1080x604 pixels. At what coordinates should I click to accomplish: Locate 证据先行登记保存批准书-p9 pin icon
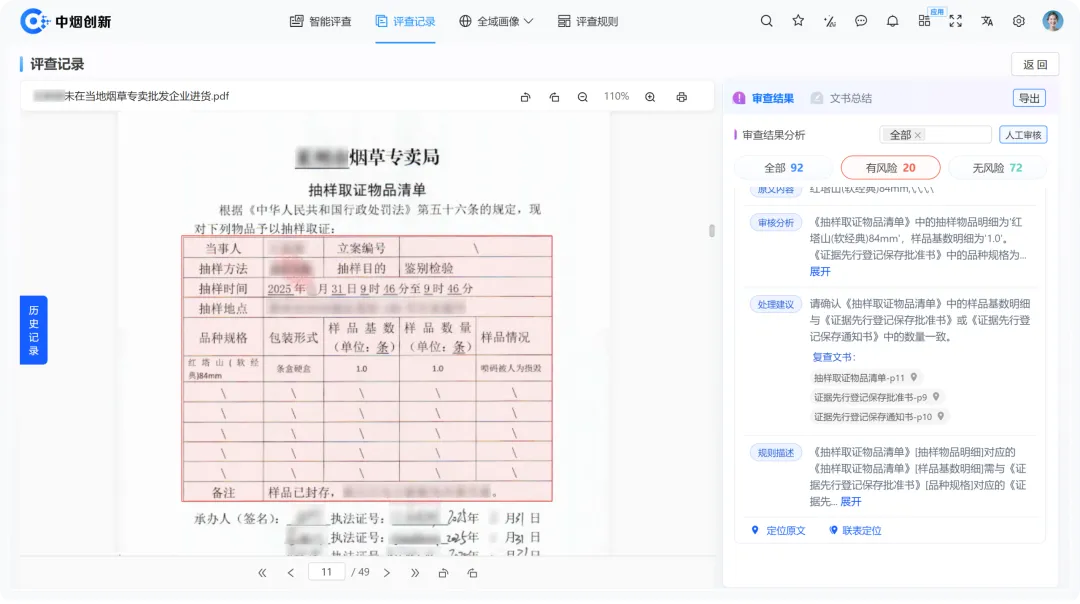click(x=936, y=397)
